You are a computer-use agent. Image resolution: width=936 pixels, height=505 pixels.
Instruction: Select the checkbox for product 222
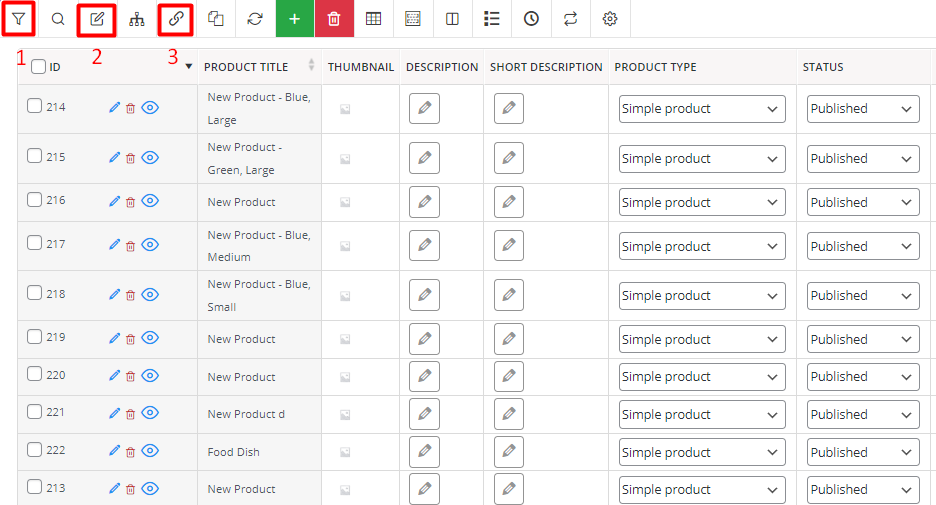coord(35,449)
